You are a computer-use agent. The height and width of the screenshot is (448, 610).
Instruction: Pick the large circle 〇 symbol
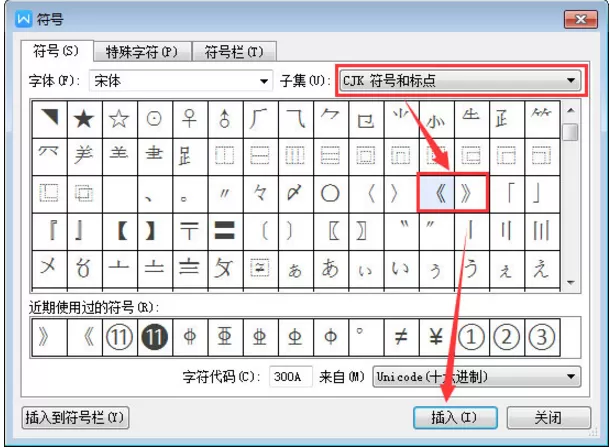tap(331, 193)
